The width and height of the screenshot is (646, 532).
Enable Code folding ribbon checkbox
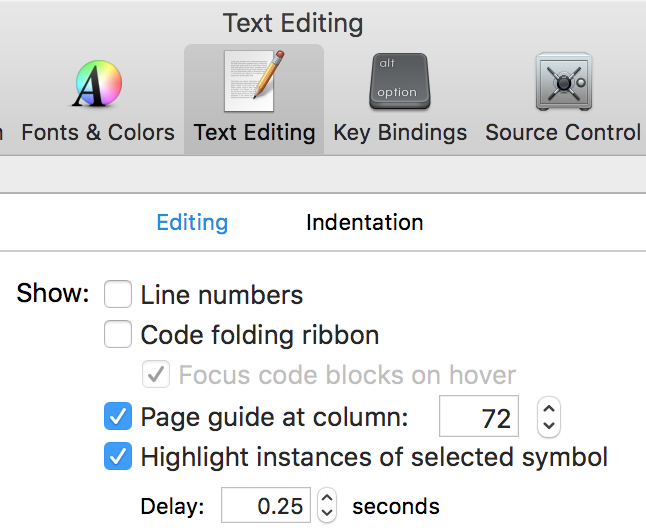pyautogui.click(x=118, y=335)
